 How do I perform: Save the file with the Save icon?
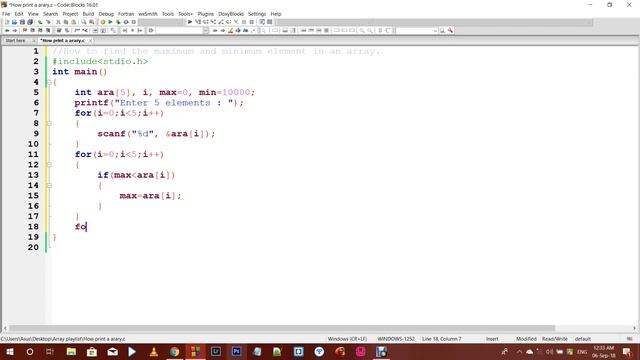[x=22, y=22]
